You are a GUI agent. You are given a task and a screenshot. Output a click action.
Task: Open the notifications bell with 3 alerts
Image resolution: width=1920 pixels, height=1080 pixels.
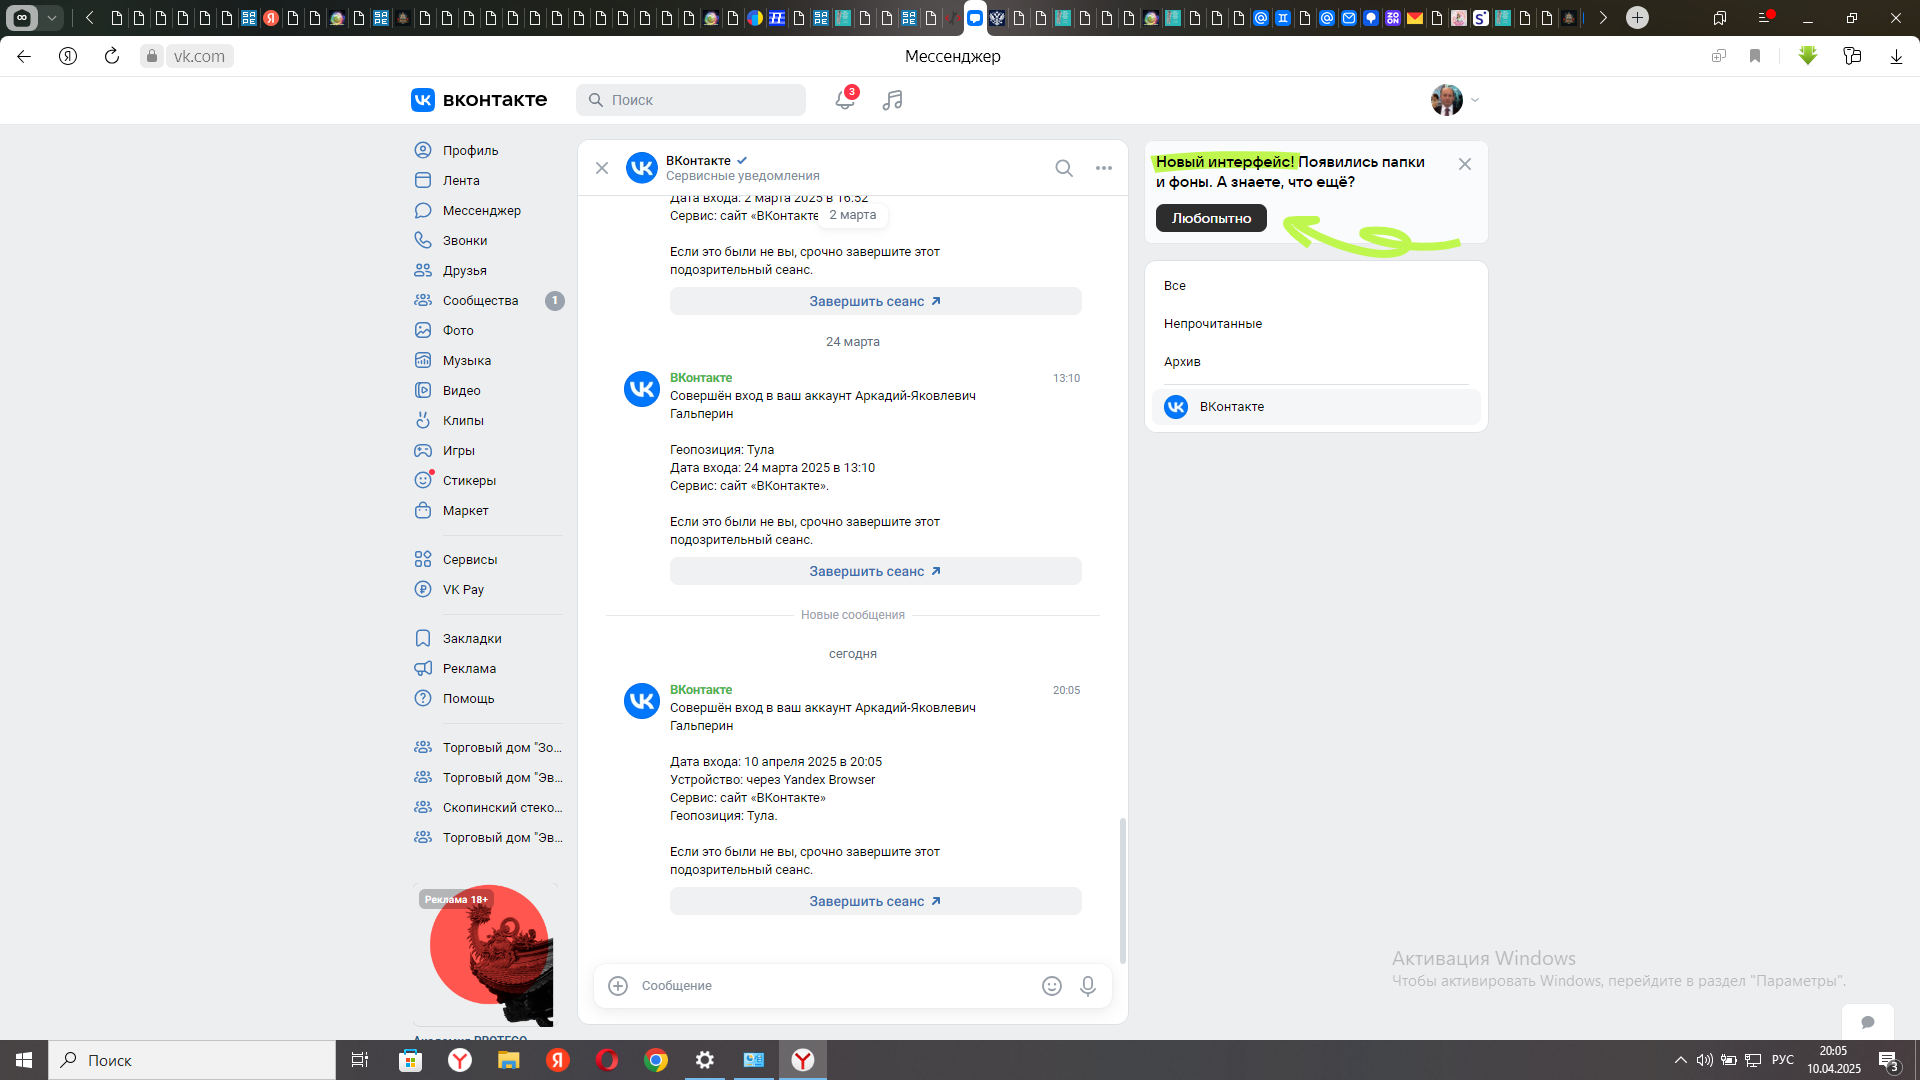click(x=845, y=99)
